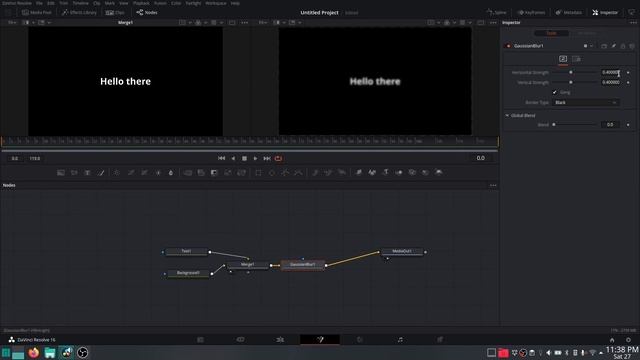This screenshot has width=640, height=360.
Task: Switch to the Modifiers tab in the Inspector
Action: click(x=586, y=33)
